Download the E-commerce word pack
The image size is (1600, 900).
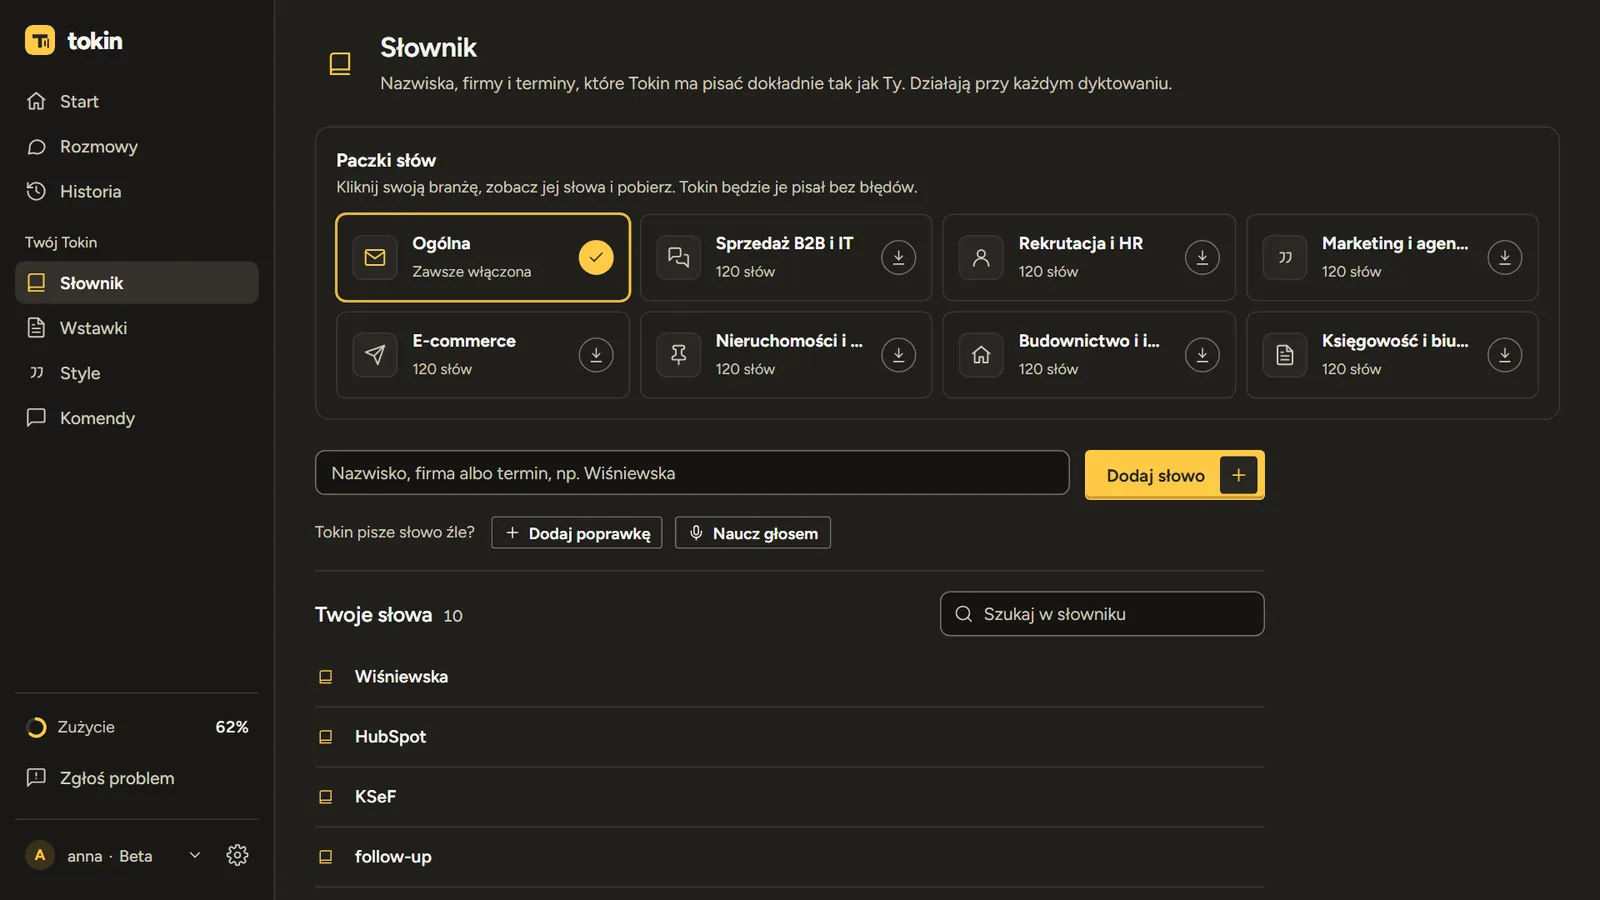596,355
